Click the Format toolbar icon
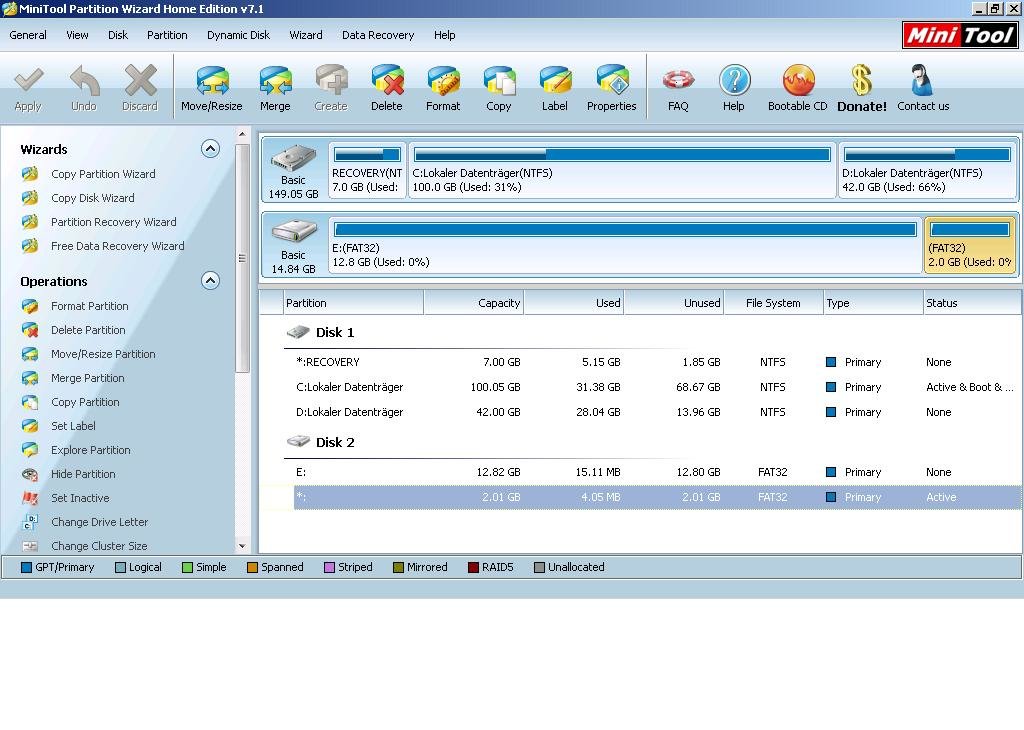 (443, 80)
